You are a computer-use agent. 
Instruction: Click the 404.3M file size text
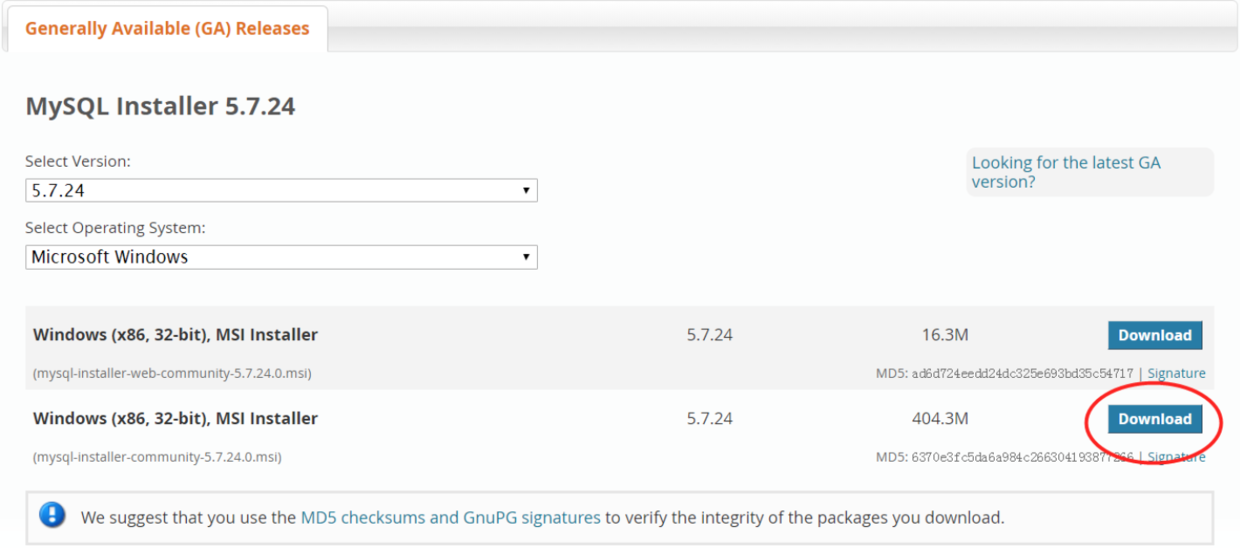pyautogui.click(x=940, y=419)
